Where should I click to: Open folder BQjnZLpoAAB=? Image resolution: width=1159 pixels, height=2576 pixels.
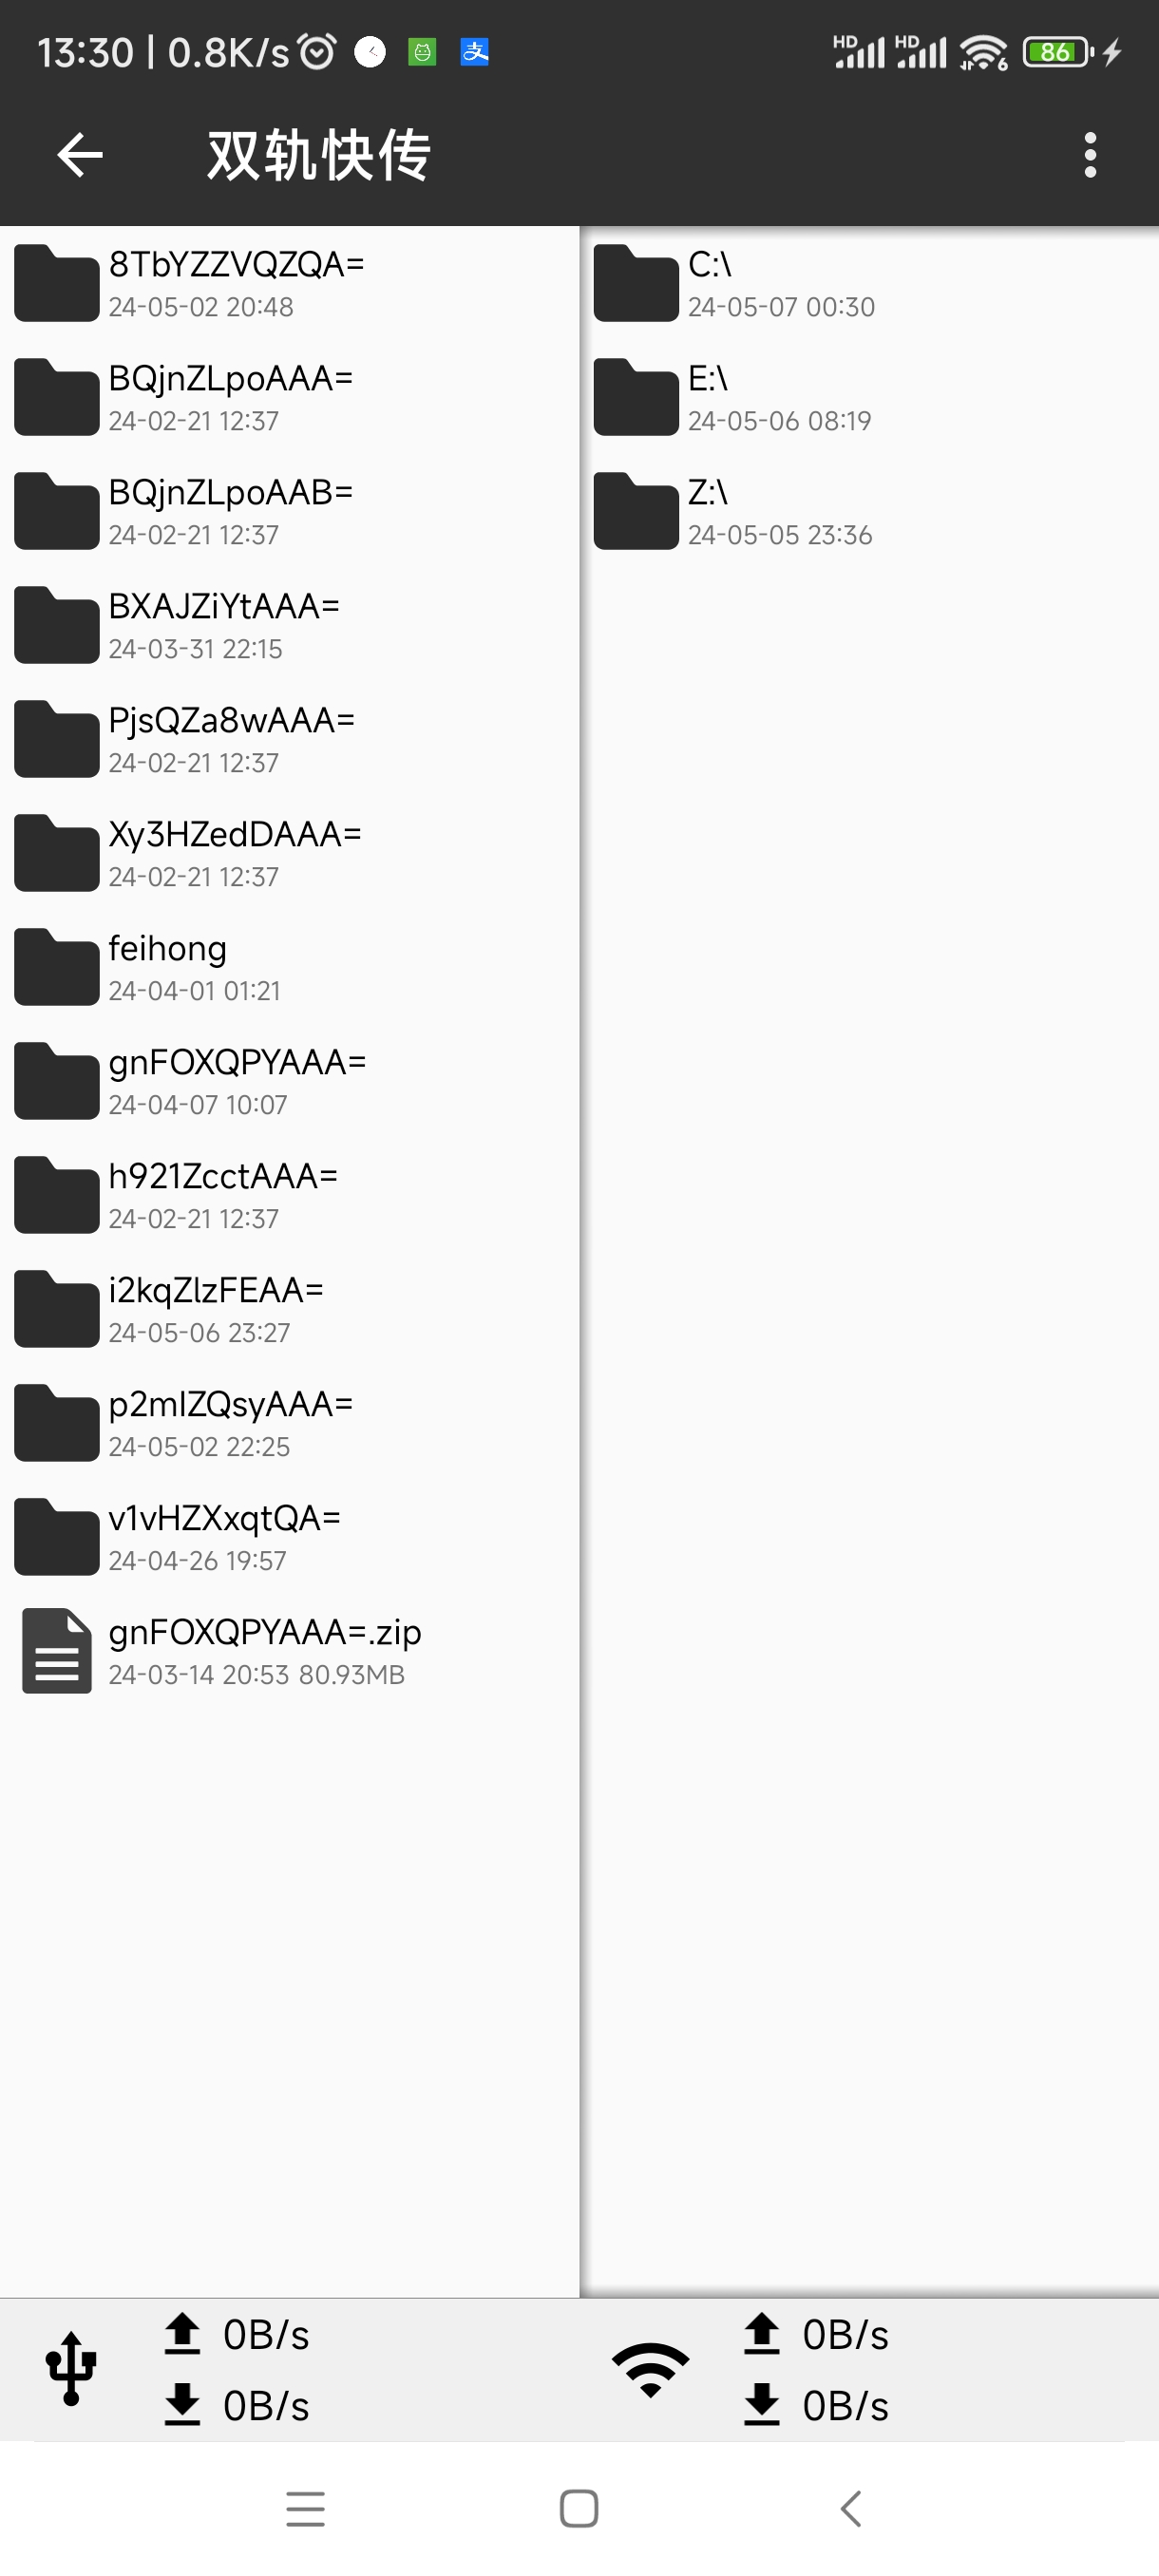pyautogui.click(x=289, y=511)
